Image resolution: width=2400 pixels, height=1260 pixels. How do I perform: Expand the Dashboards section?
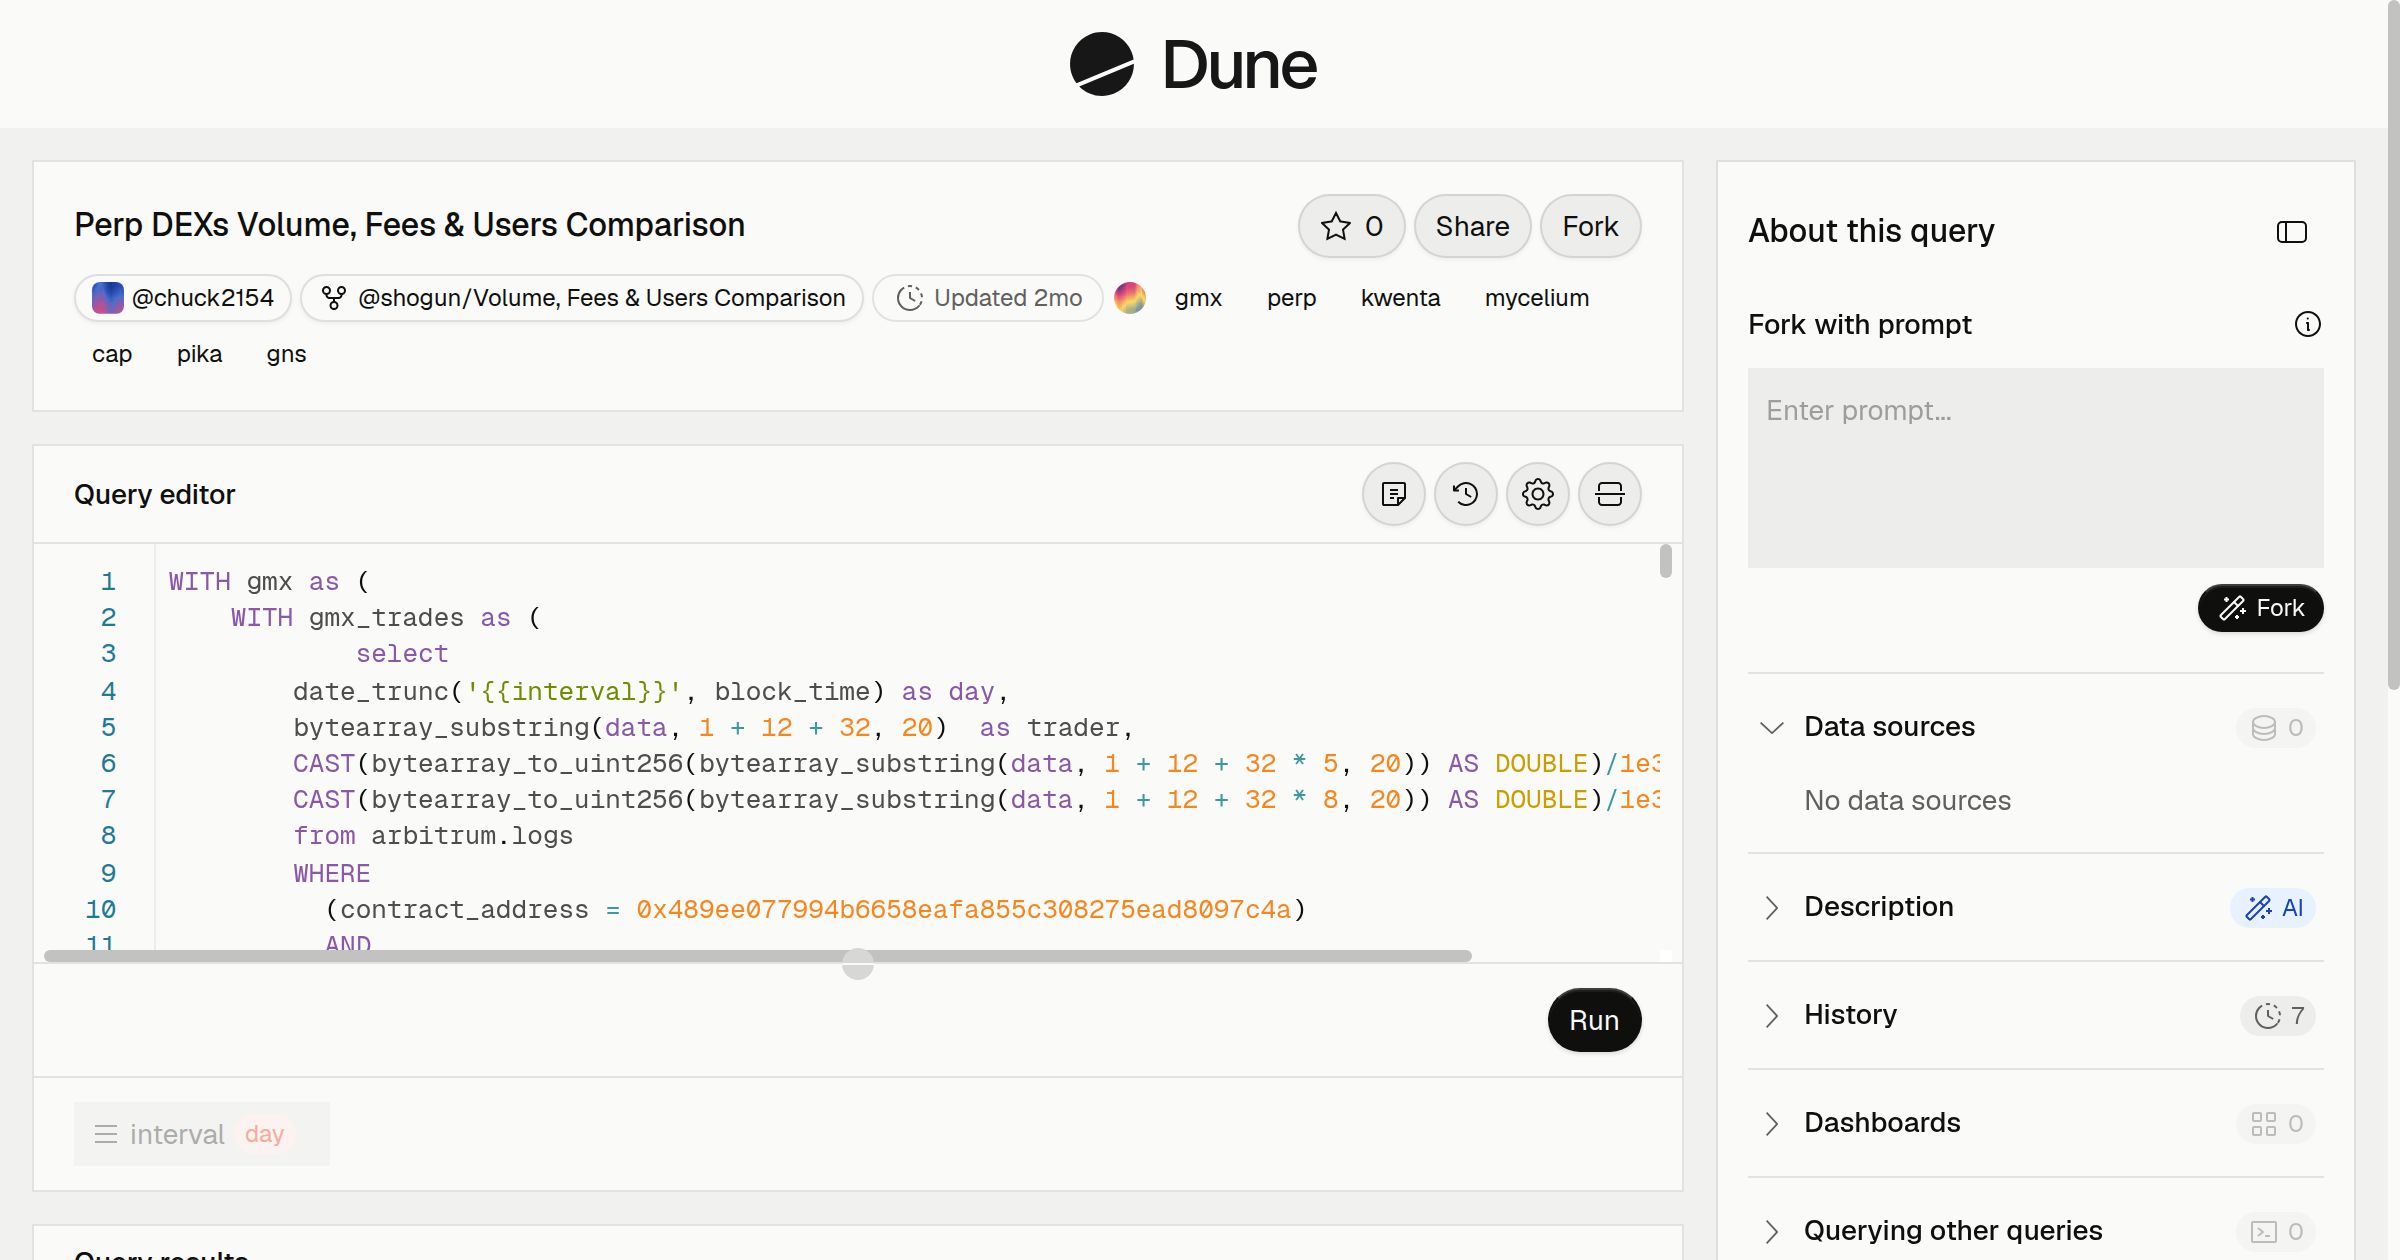coord(1771,1123)
